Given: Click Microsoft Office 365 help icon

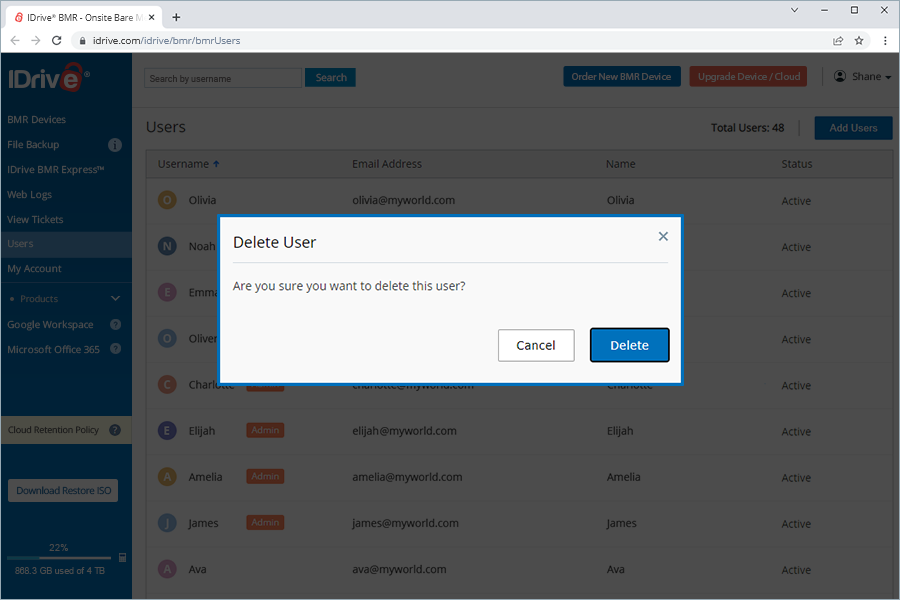Looking at the screenshot, I should click(115, 349).
